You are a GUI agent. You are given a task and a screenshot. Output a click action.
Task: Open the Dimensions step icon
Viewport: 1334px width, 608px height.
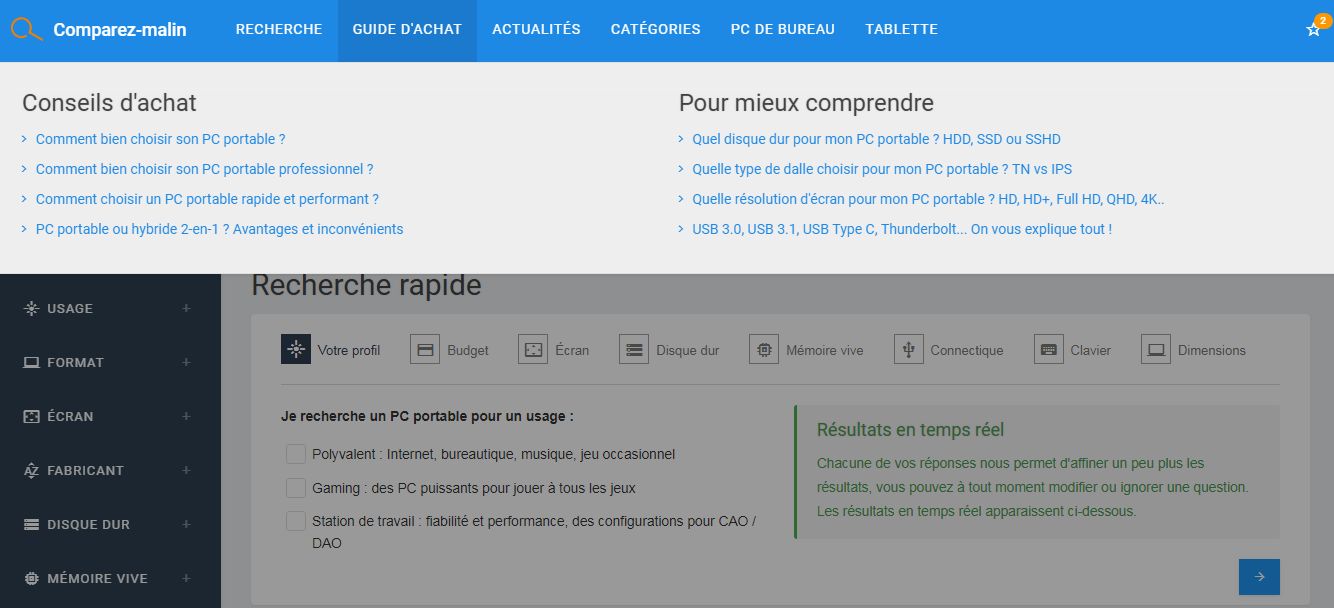pyautogui.click(x=1157, y=349)
